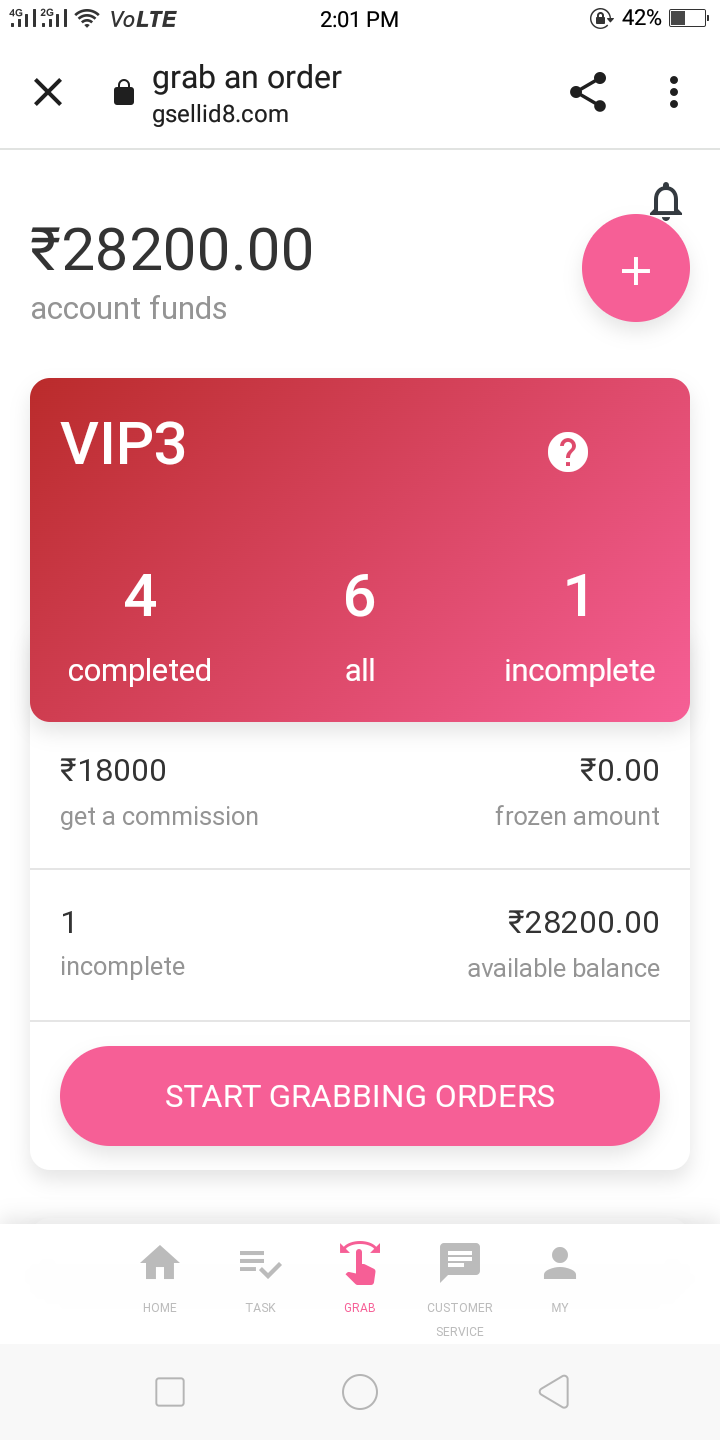The height and width of the screenshot is (1440, 720).
Task: Open the VIP3 help question mark
Action: click(x=568, y=452)
